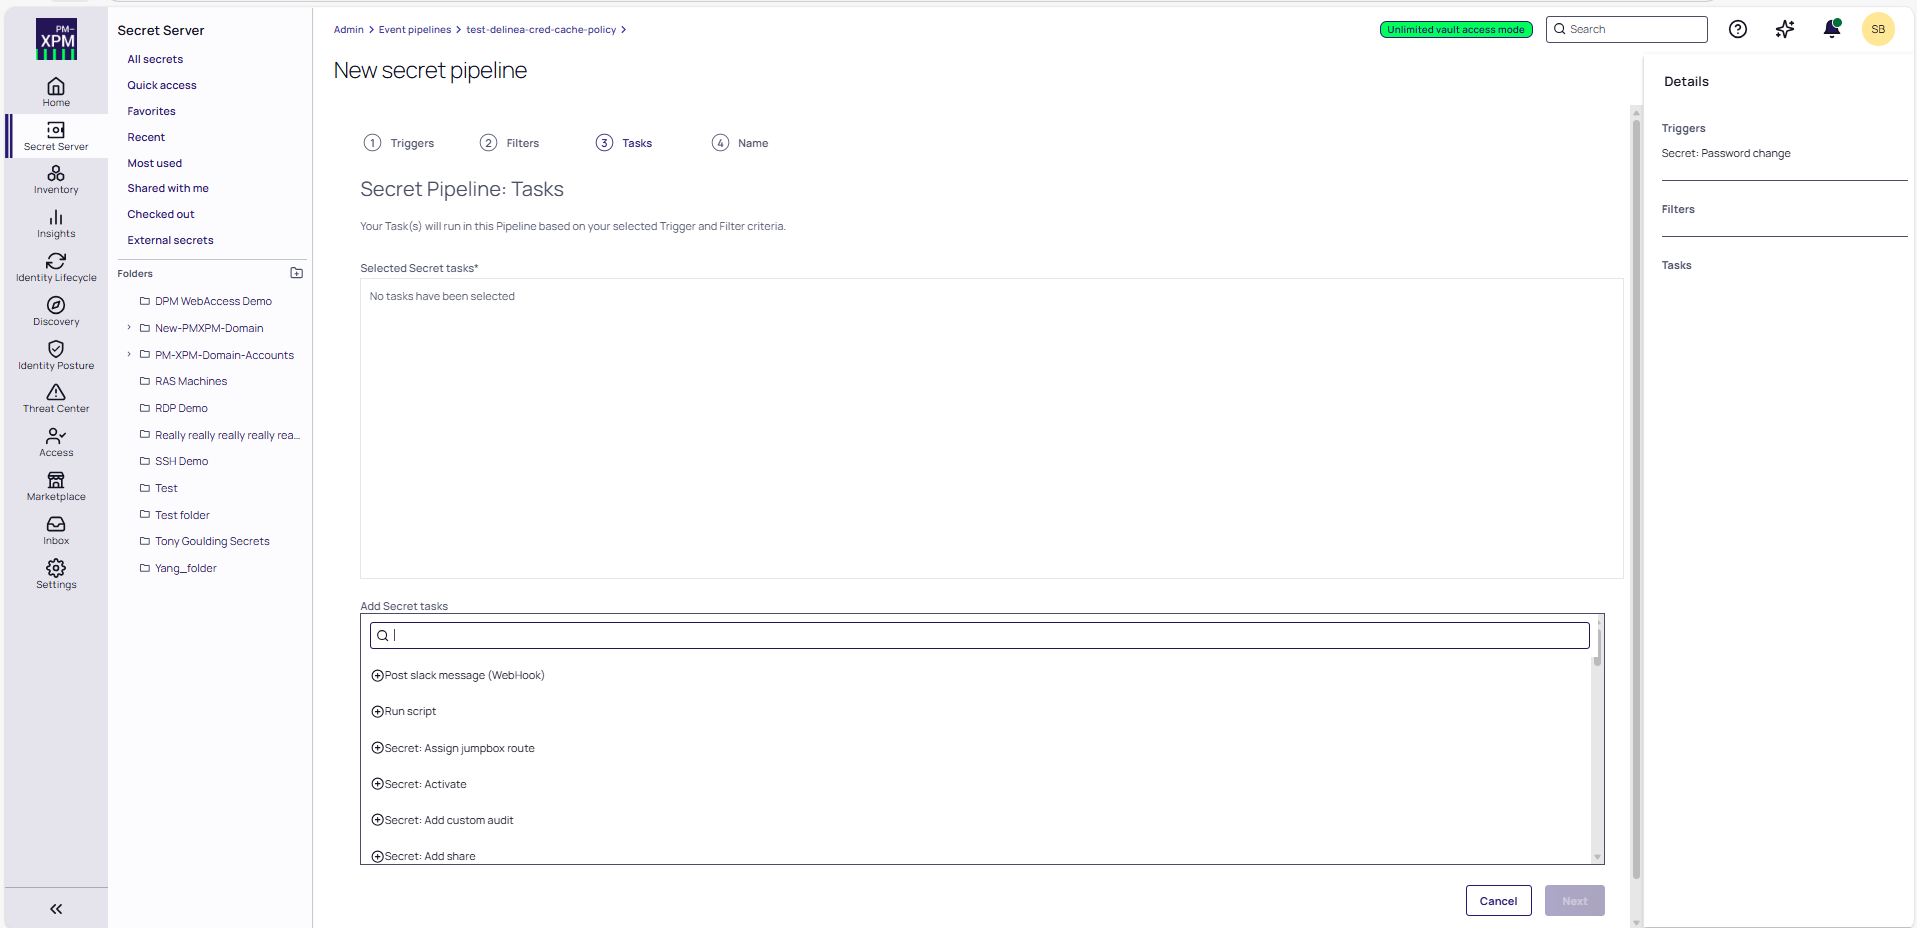1917x928 pixels.
Task: Click the notifications bell icon
Action: click(1831, 29)
